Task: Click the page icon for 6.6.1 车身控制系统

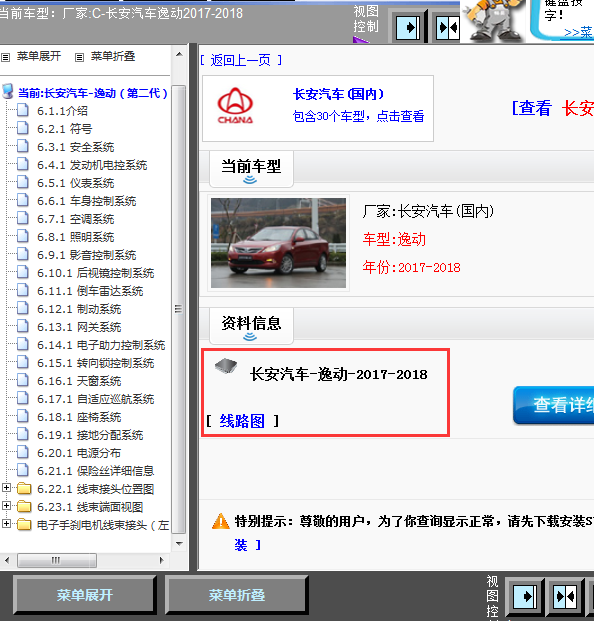Action: point(23,200)
